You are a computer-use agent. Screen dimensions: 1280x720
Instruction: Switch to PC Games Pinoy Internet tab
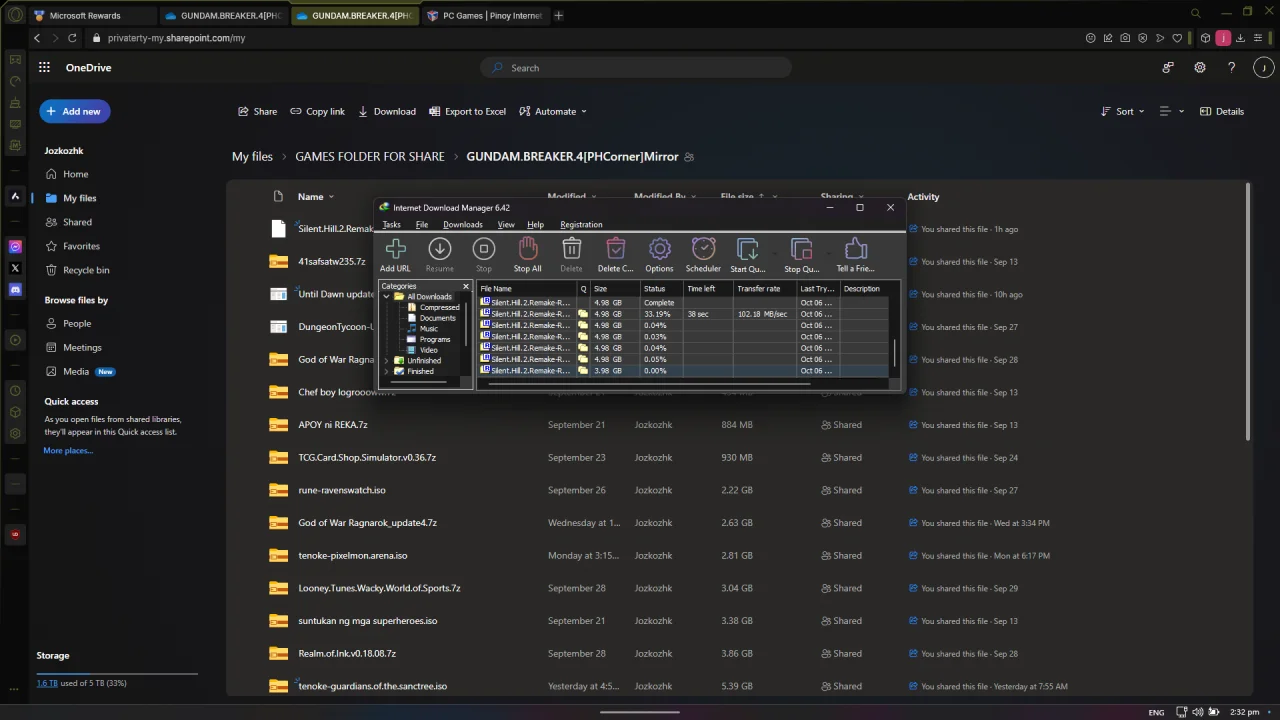click(485, 15)
